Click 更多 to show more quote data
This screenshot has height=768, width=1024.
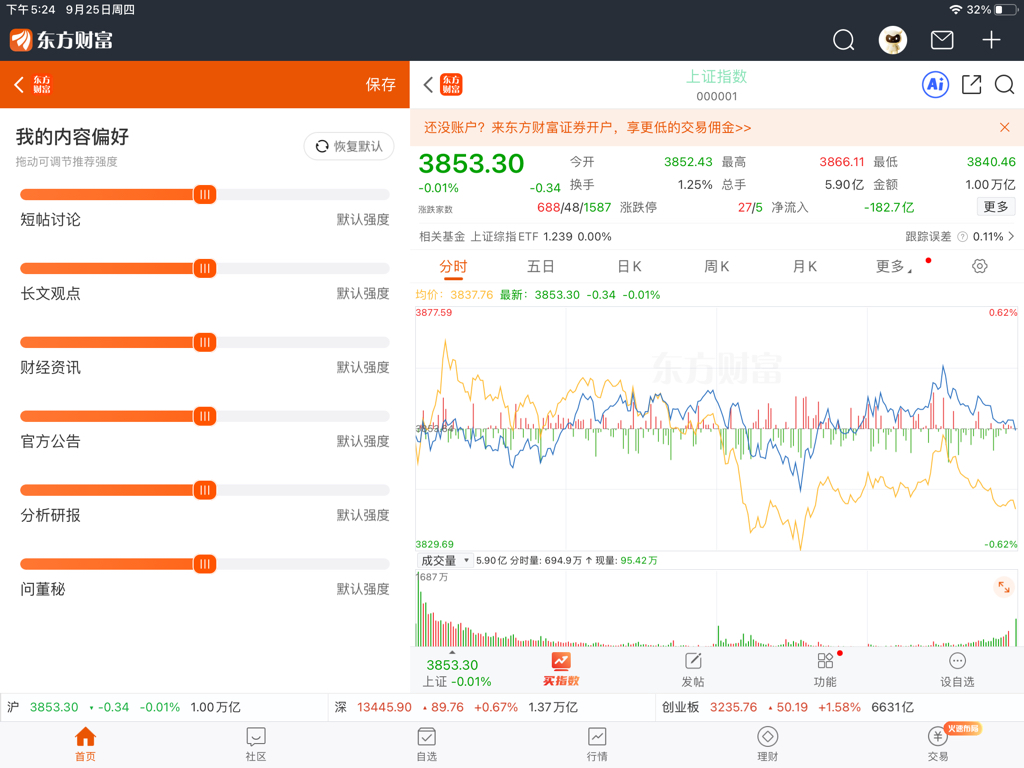pos(996,206)
